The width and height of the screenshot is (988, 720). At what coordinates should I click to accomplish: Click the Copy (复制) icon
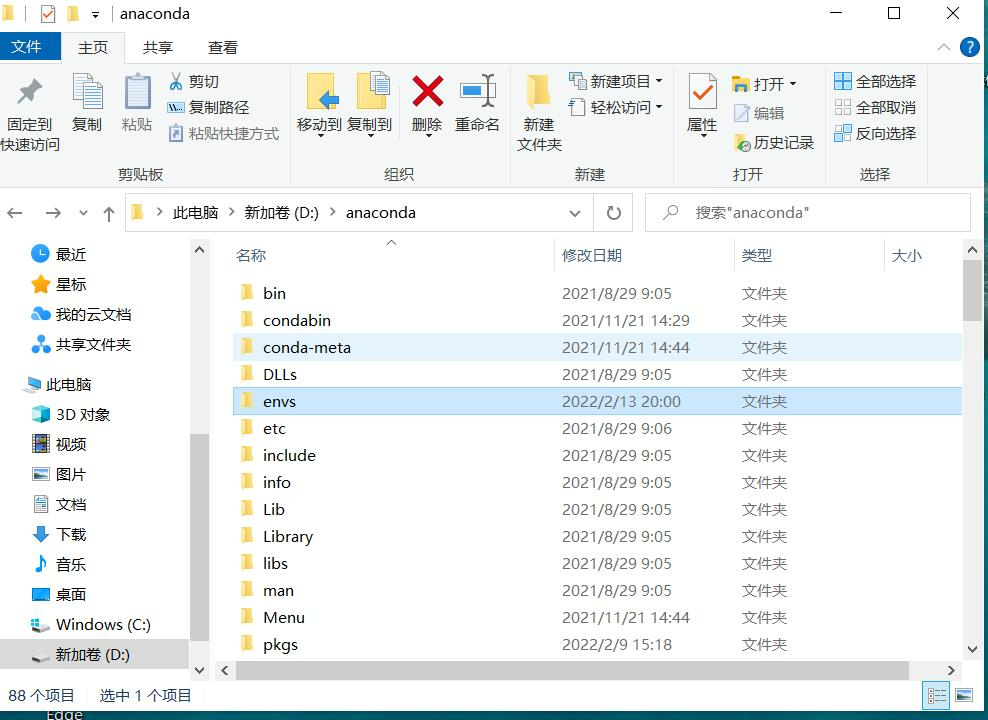[88, 103]
